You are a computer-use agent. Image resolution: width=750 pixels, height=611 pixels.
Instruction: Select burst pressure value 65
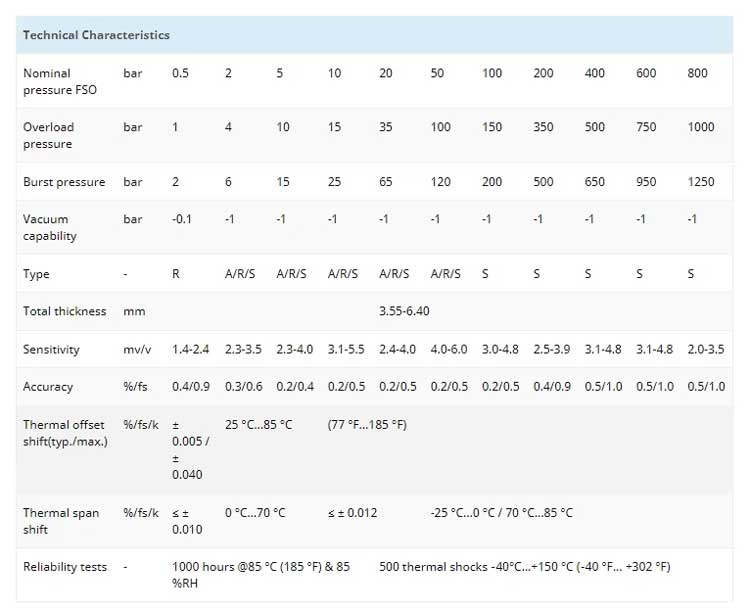pyautogui.click(x=386, y=182)
